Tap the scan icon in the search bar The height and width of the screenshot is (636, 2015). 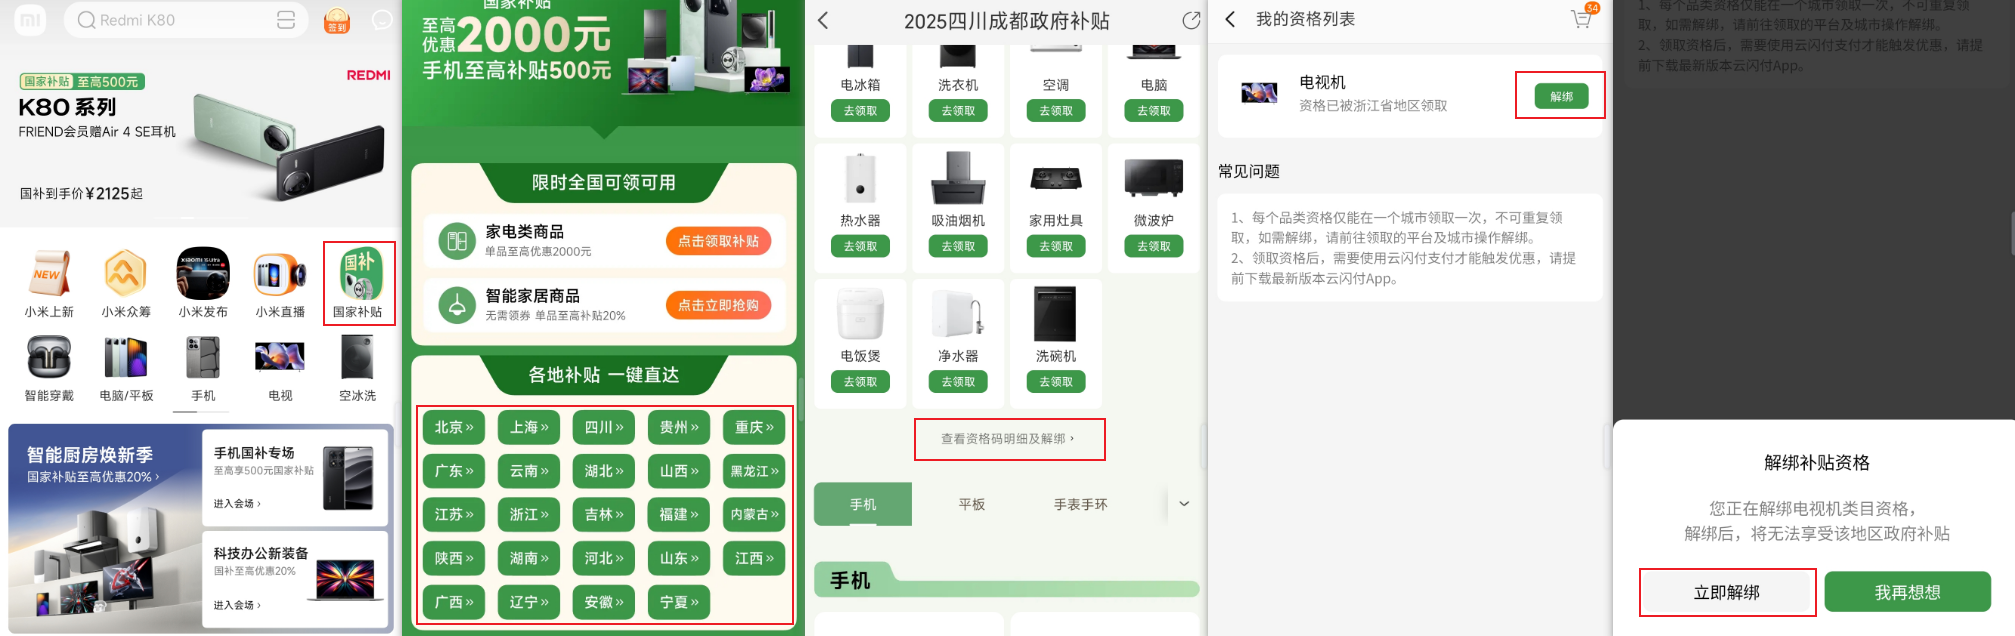pyautogui.click(x=286, y=20)
